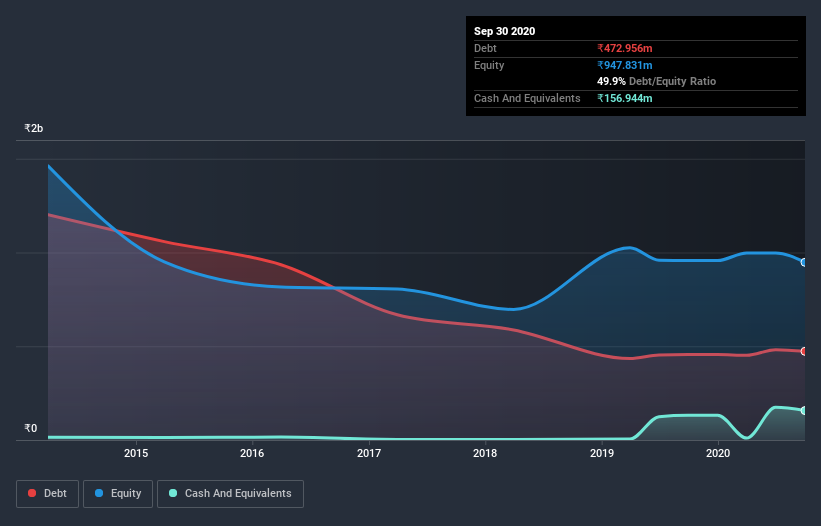Click the ₹472.956m debt value
Viewport: 821px width, 526px height.
625,48
